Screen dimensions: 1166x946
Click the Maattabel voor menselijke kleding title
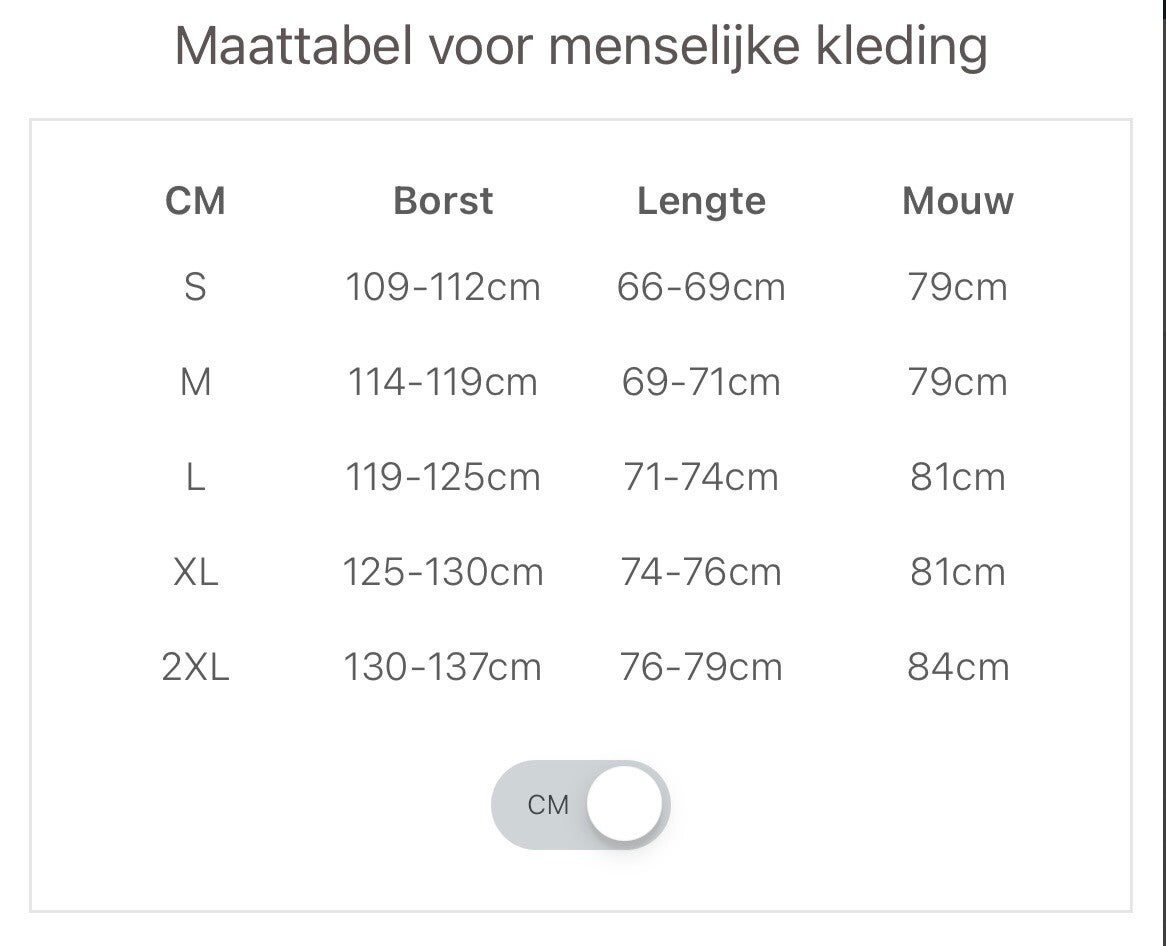(x=581, y=46)
